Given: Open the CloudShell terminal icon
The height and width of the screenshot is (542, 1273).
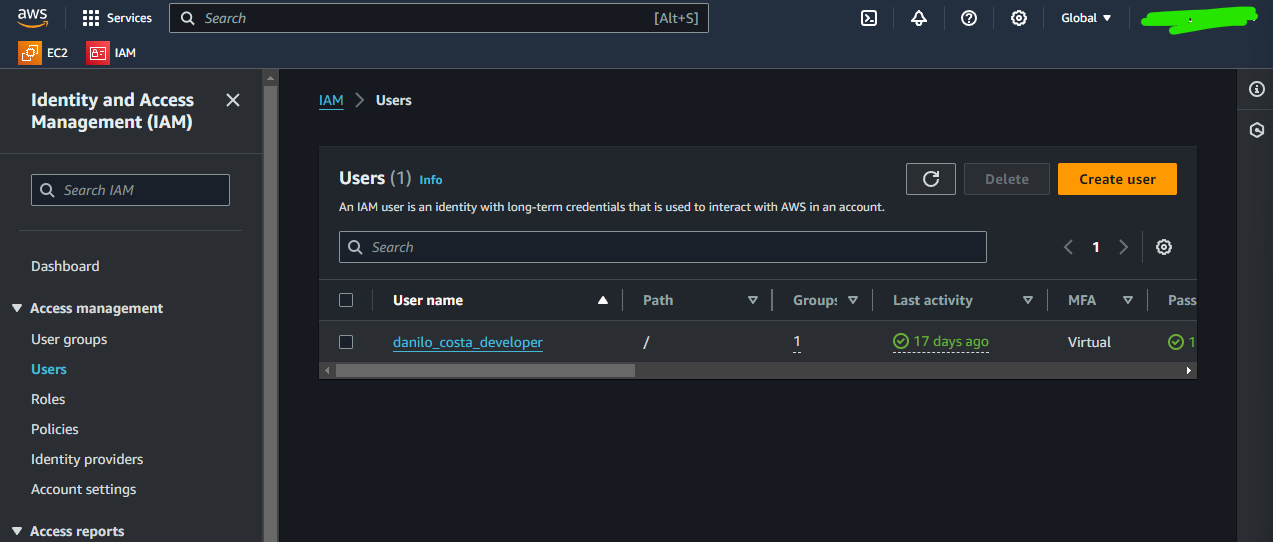Looking at the screenshot, I should 869,18.
